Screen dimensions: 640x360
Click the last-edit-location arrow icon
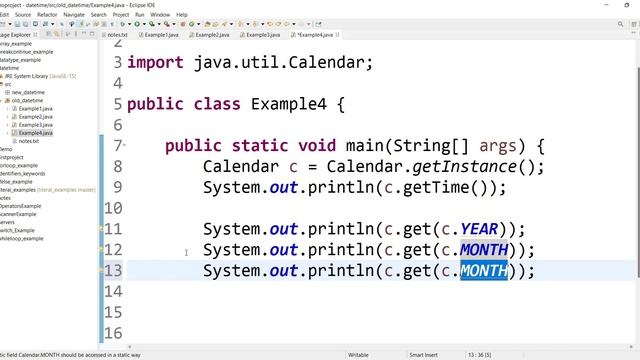point(270,24)
